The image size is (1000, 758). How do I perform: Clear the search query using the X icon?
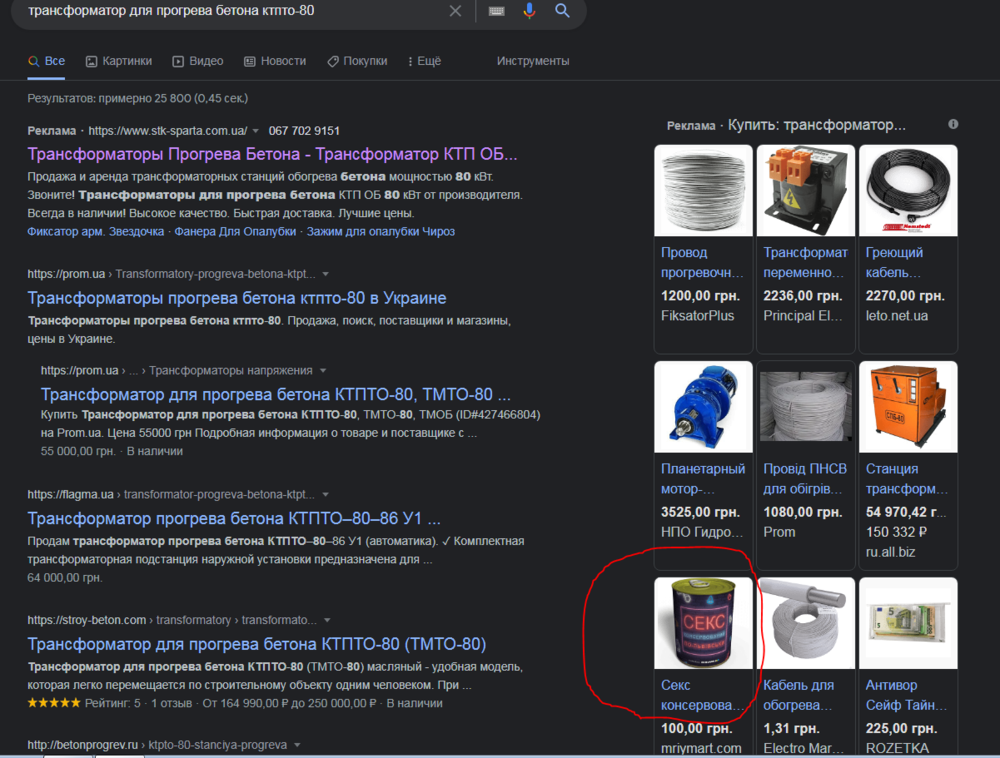455,11
